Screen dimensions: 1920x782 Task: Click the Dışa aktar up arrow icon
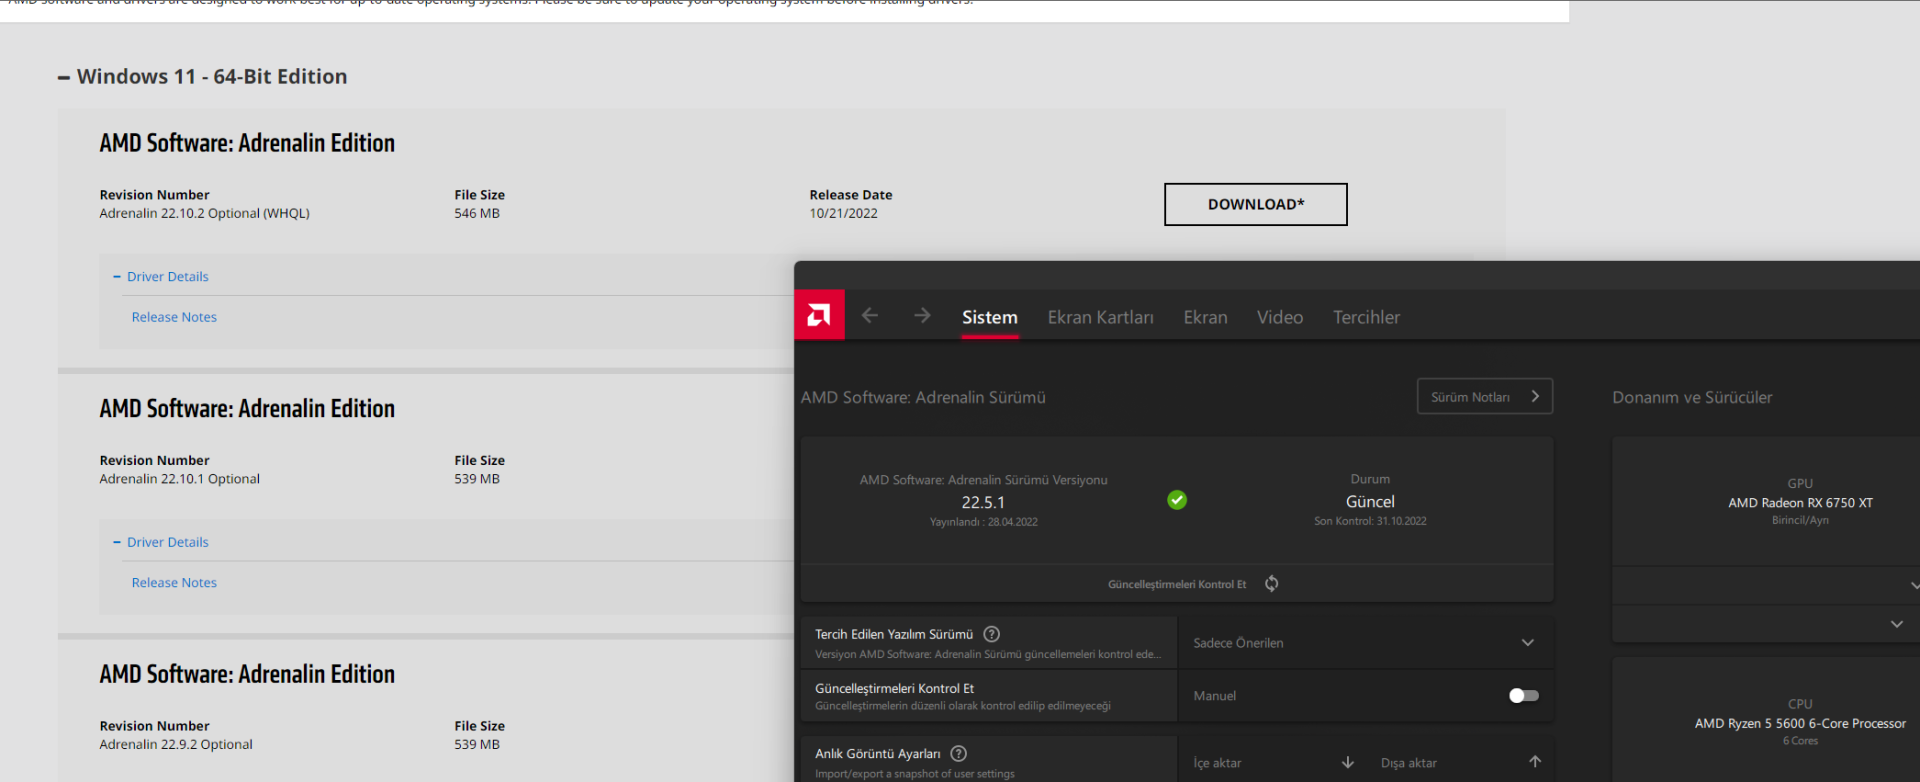pyautogui.click(x=1535, y=762)
